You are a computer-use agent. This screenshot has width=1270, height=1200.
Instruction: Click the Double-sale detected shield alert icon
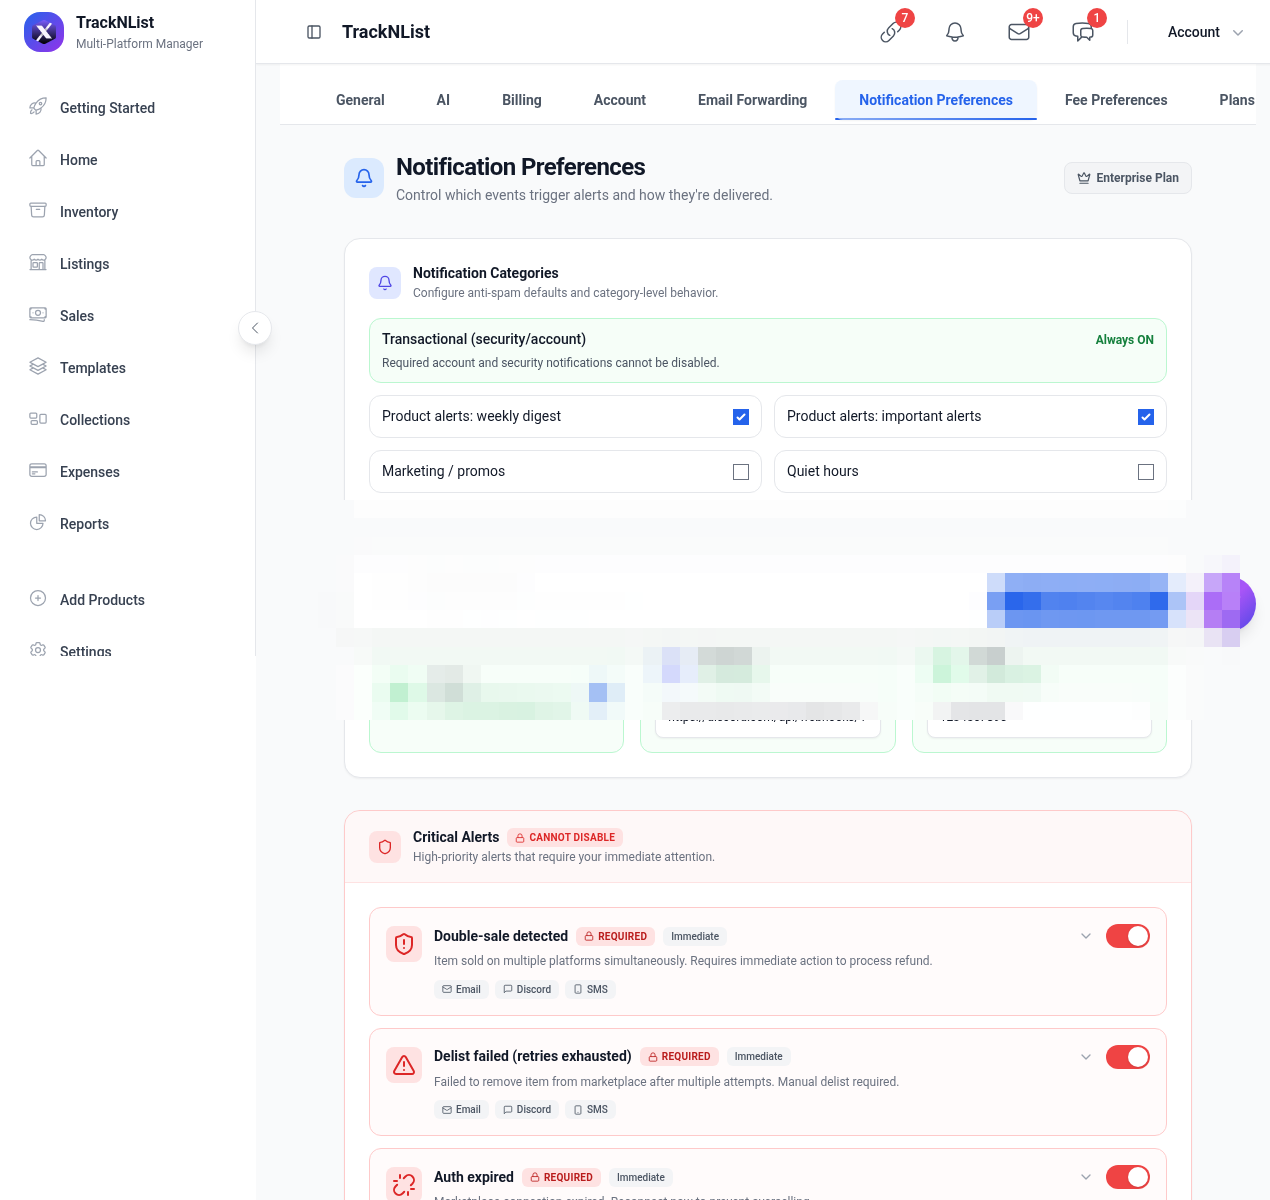(x=404, y=944)
